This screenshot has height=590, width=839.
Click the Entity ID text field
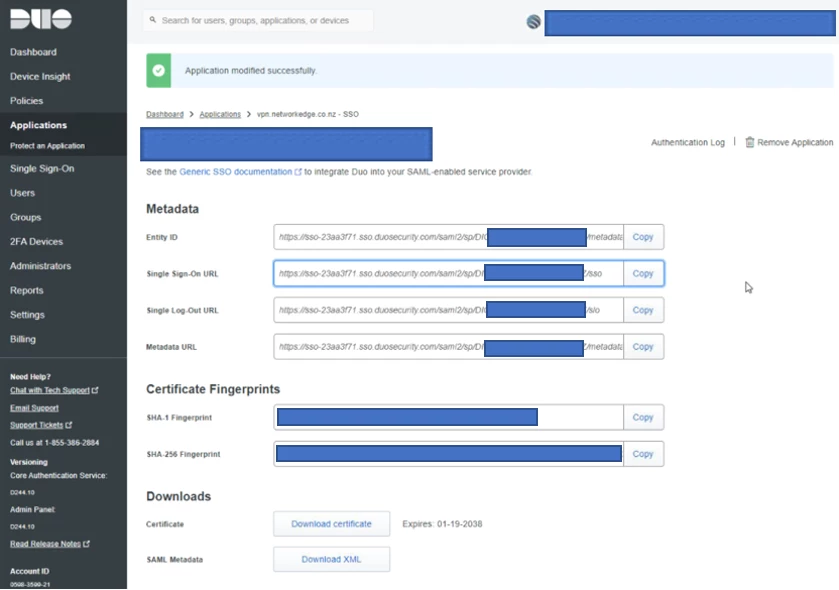point(448,237)
